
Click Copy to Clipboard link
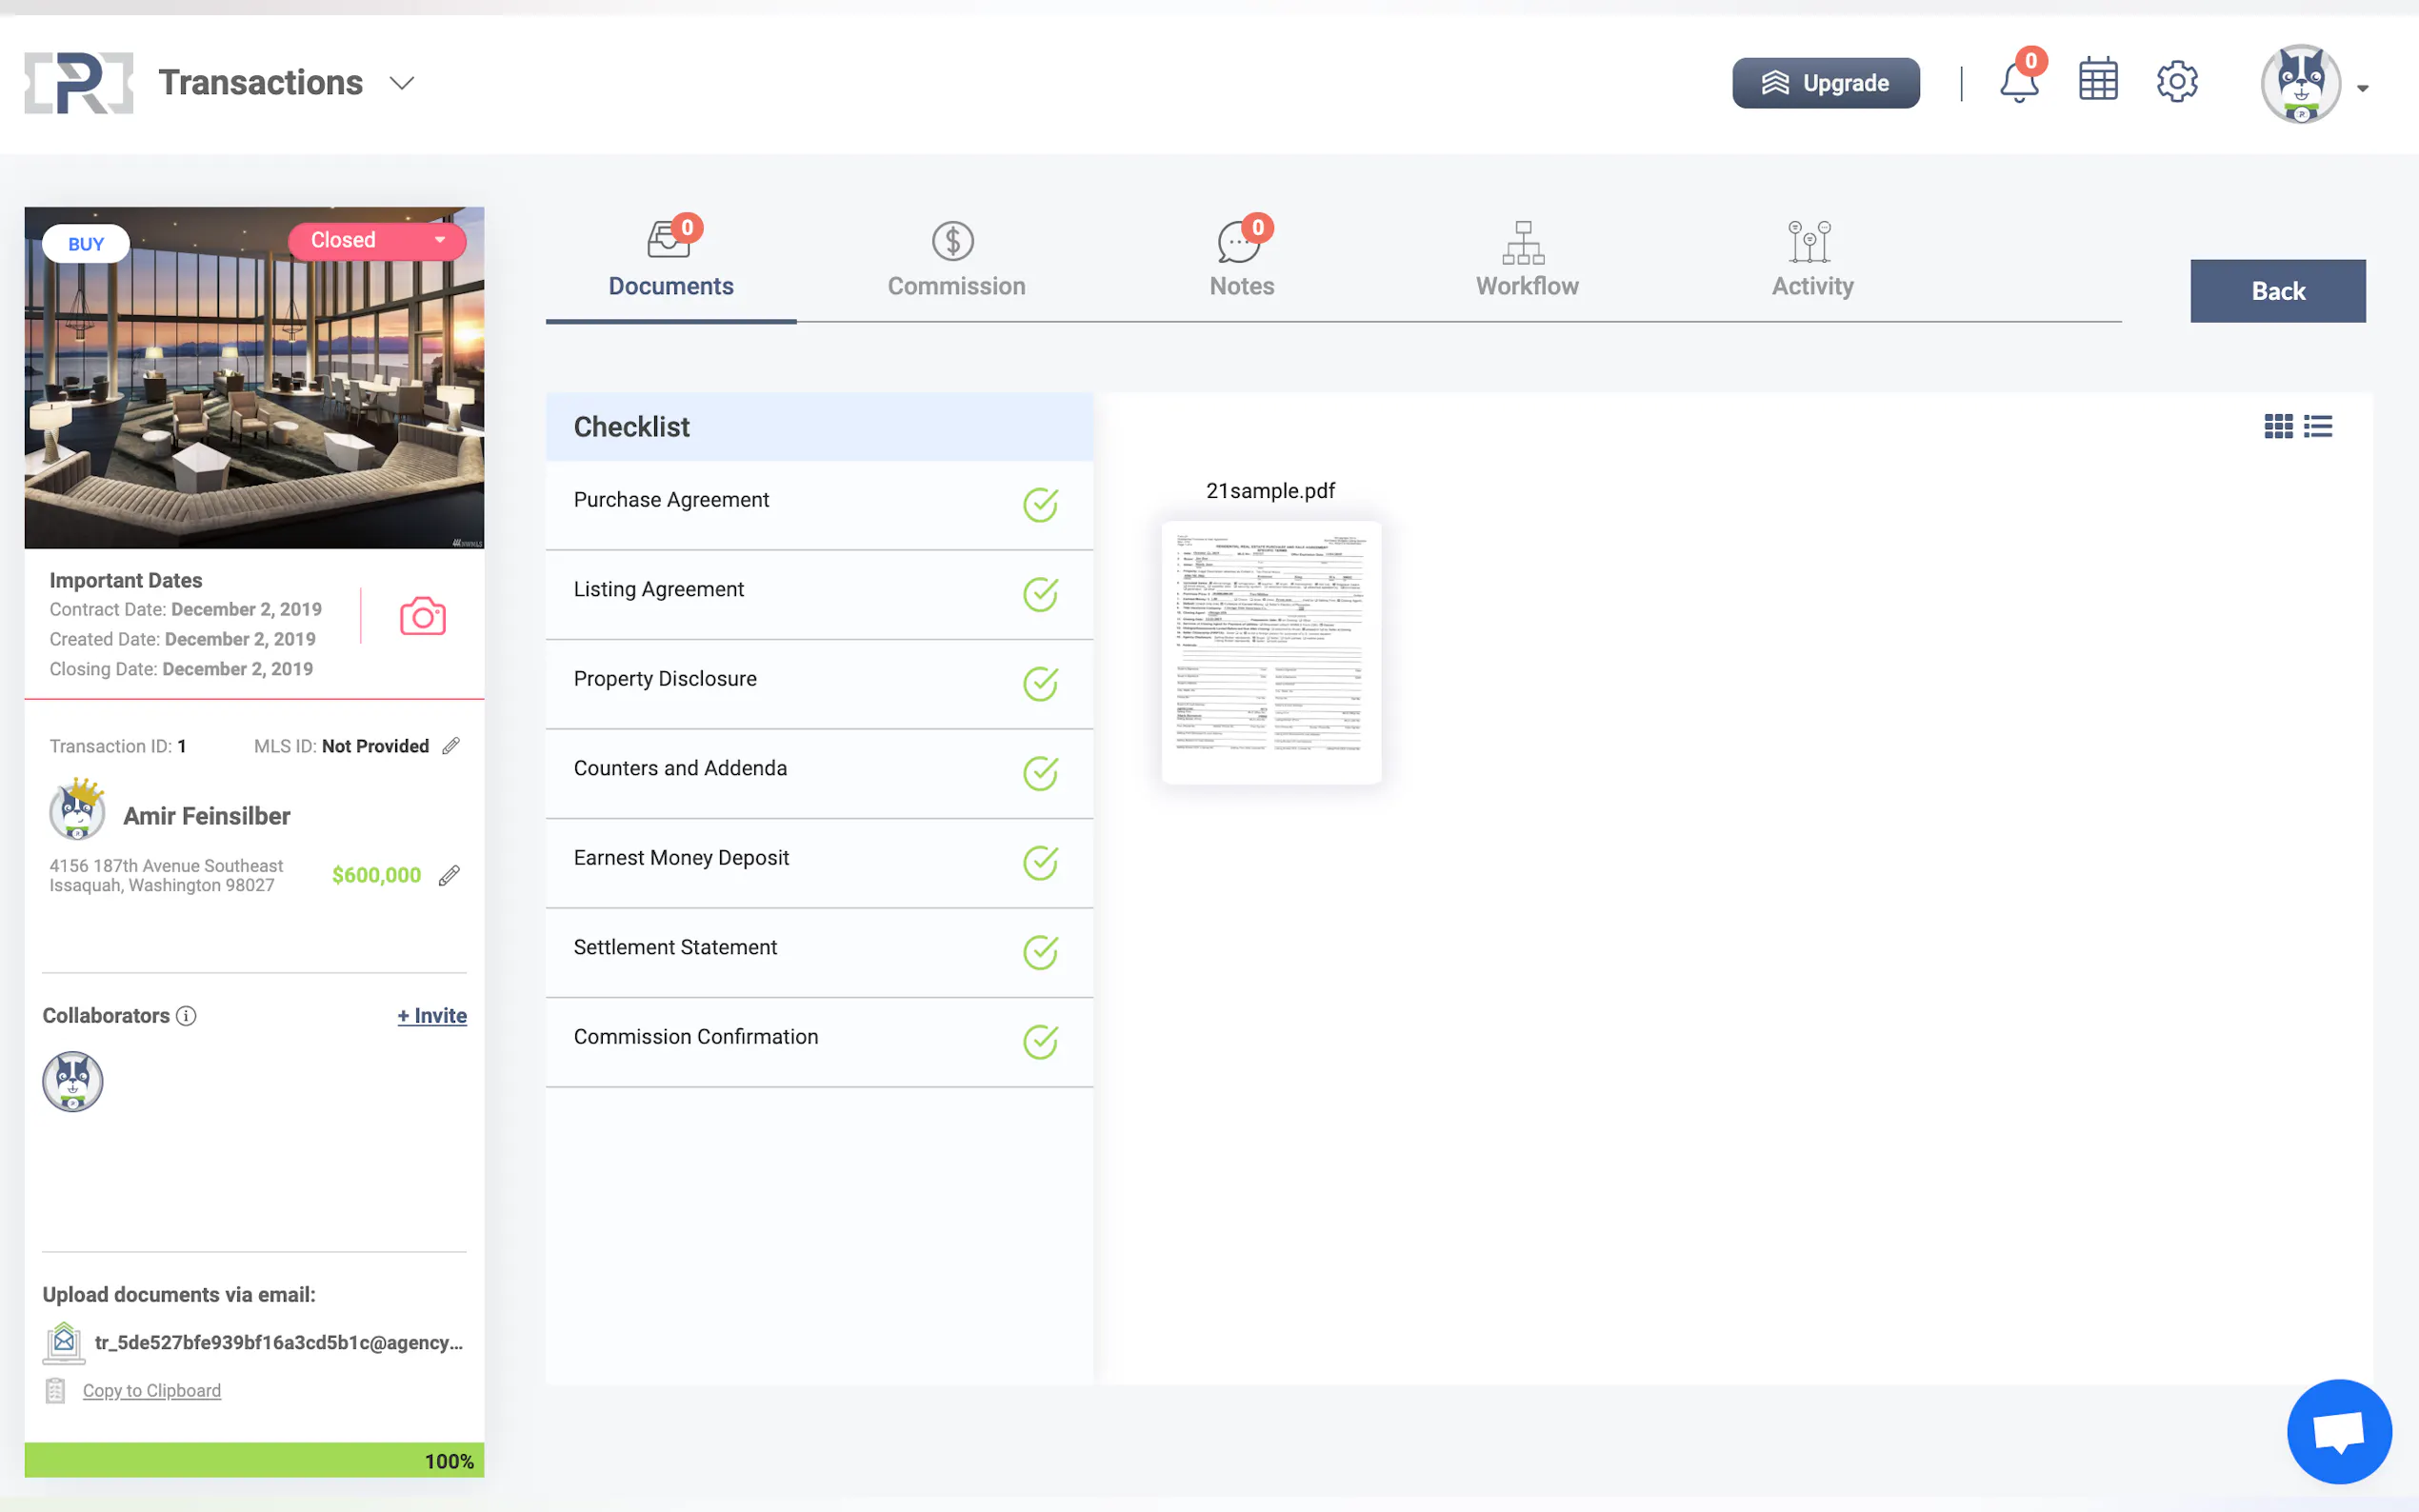152,1390
